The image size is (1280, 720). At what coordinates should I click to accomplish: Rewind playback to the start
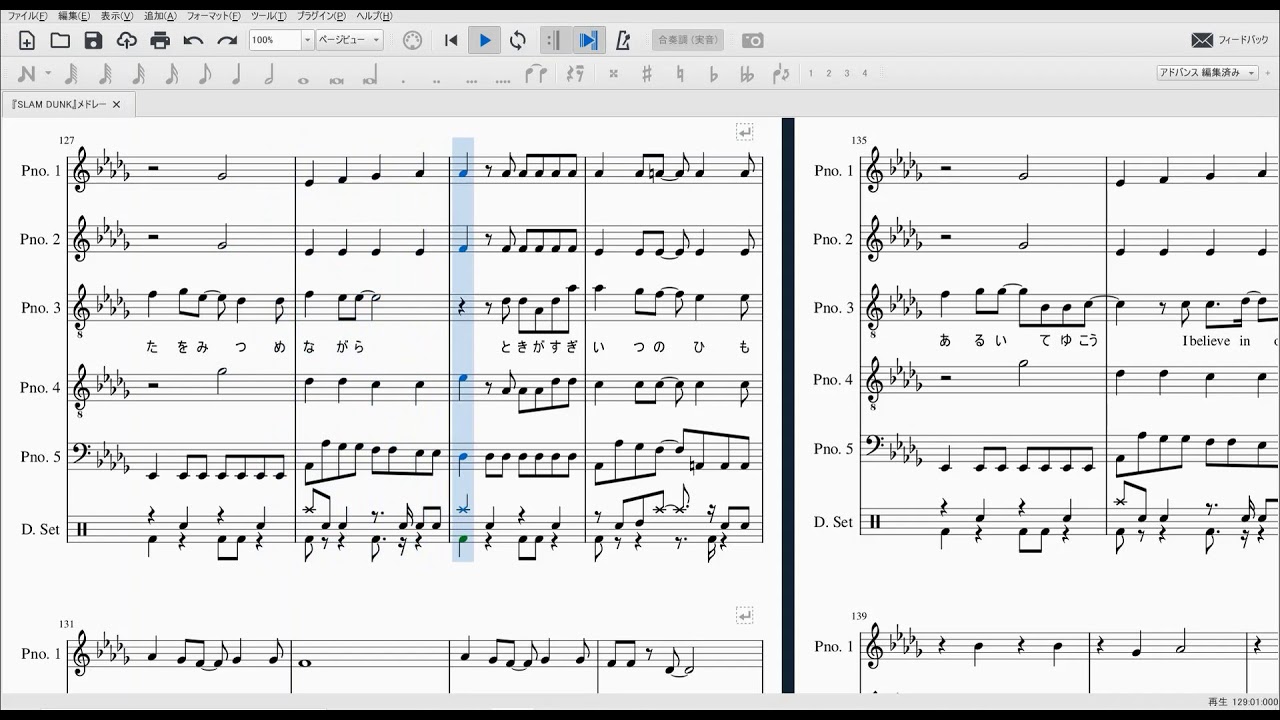pyautogui.click(x=451, y=40)
